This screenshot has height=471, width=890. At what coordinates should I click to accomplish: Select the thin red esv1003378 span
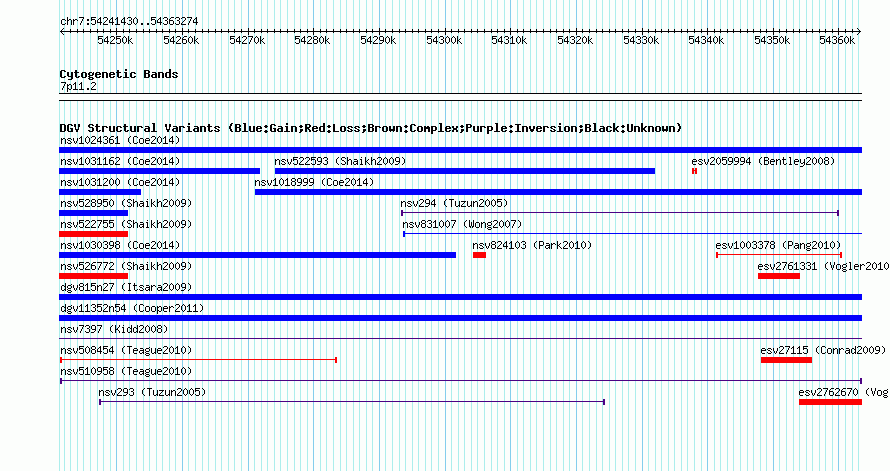(779, 255)
